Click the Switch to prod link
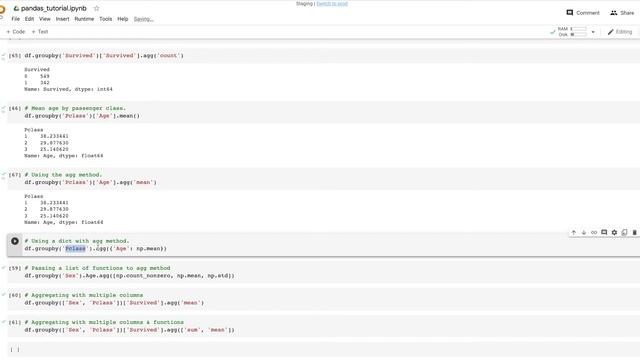Image resolution: width=640 pixels, height=360 pixels. (x=332, y=4)
